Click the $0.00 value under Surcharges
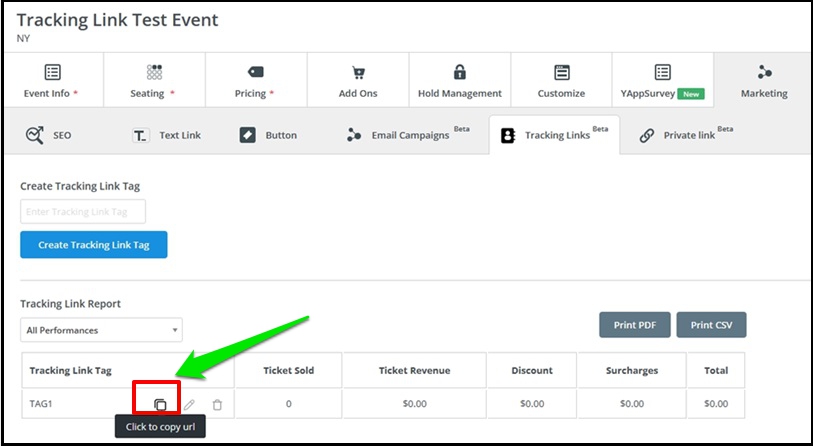Image resolution: width=813 pixels, height=446 pixels. point(632,404)
